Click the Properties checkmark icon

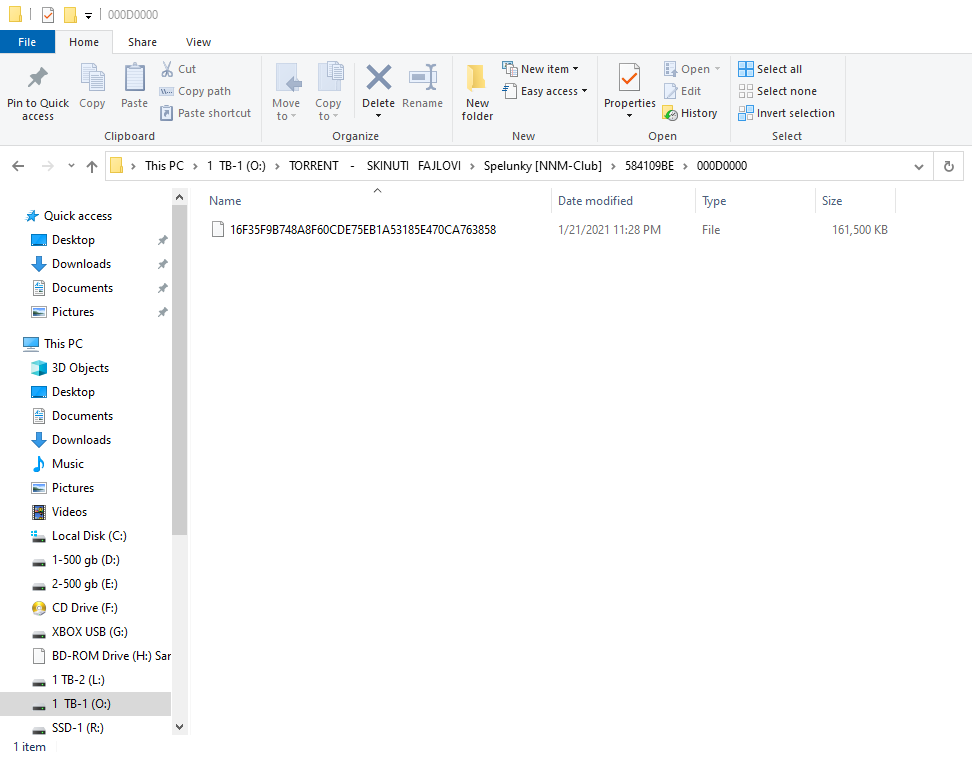coord(629,78)
